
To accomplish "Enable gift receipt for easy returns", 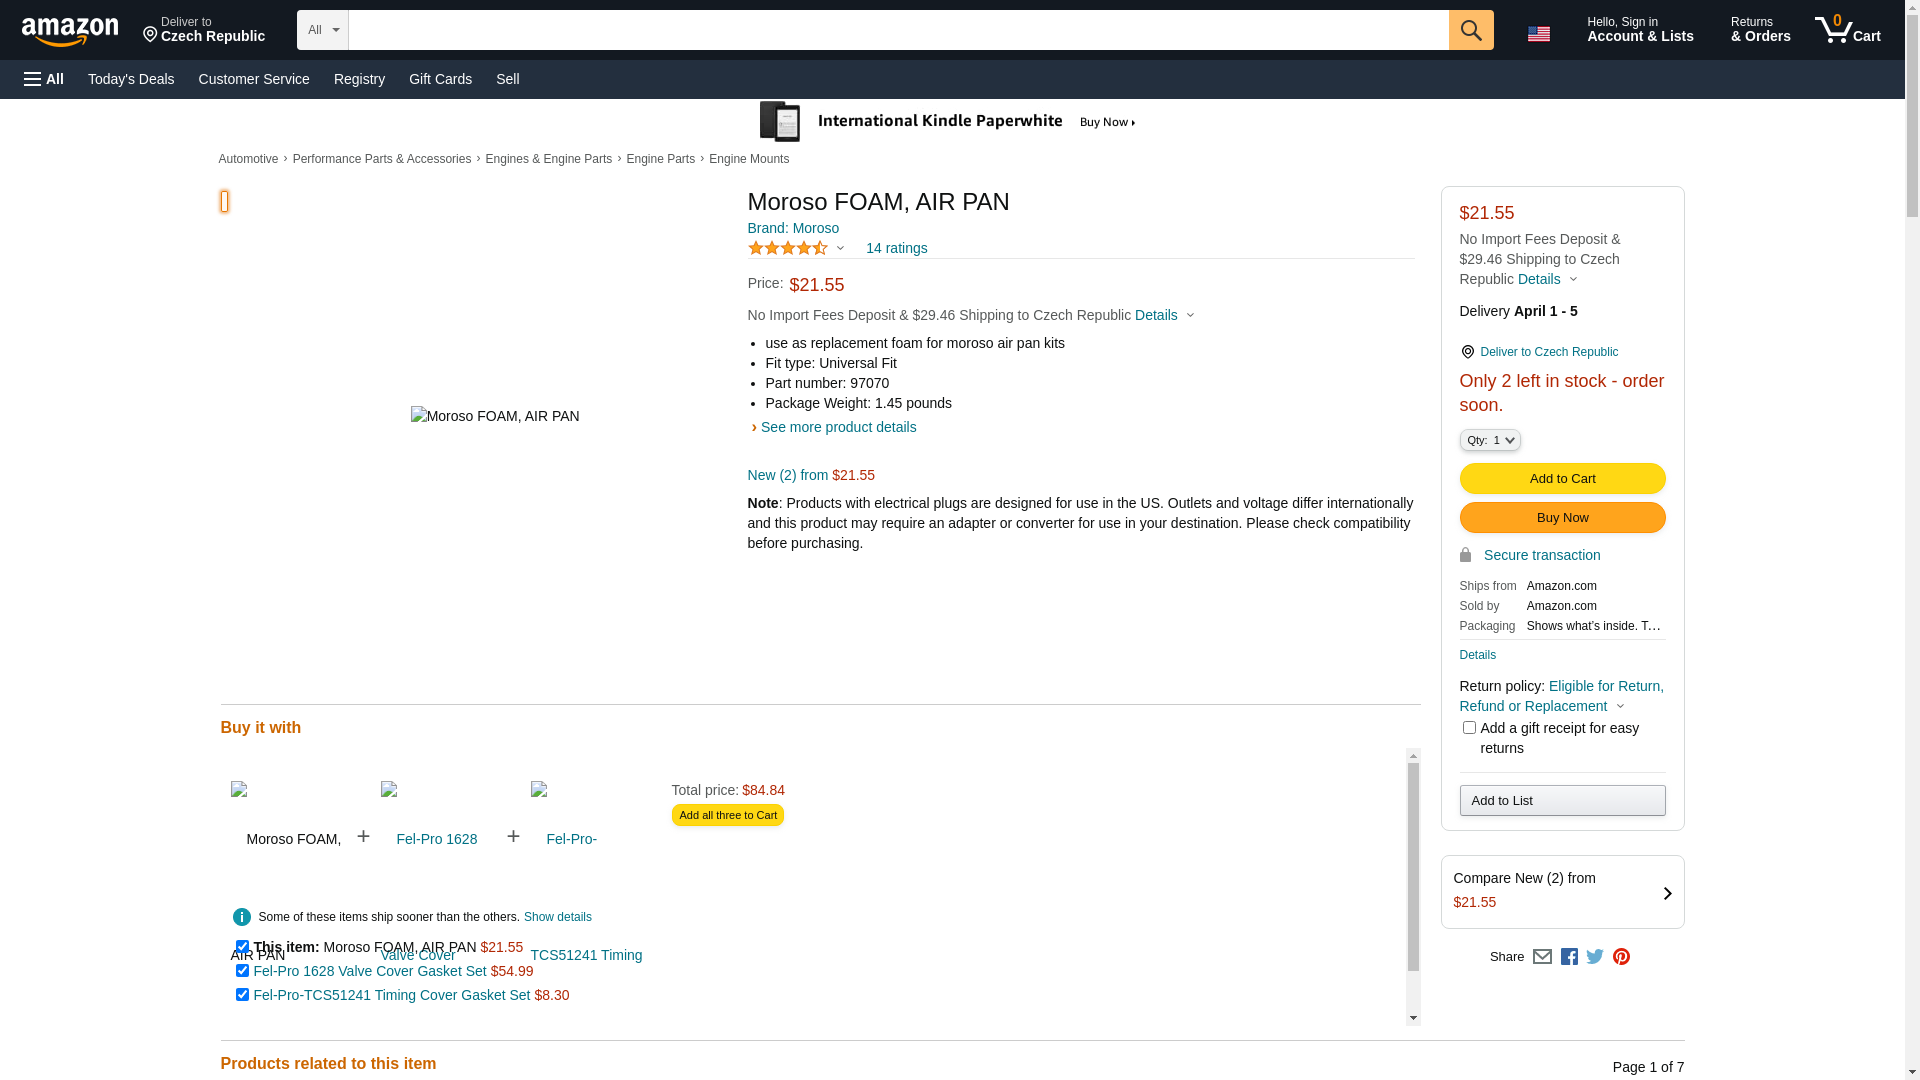I will [1469, 728].
